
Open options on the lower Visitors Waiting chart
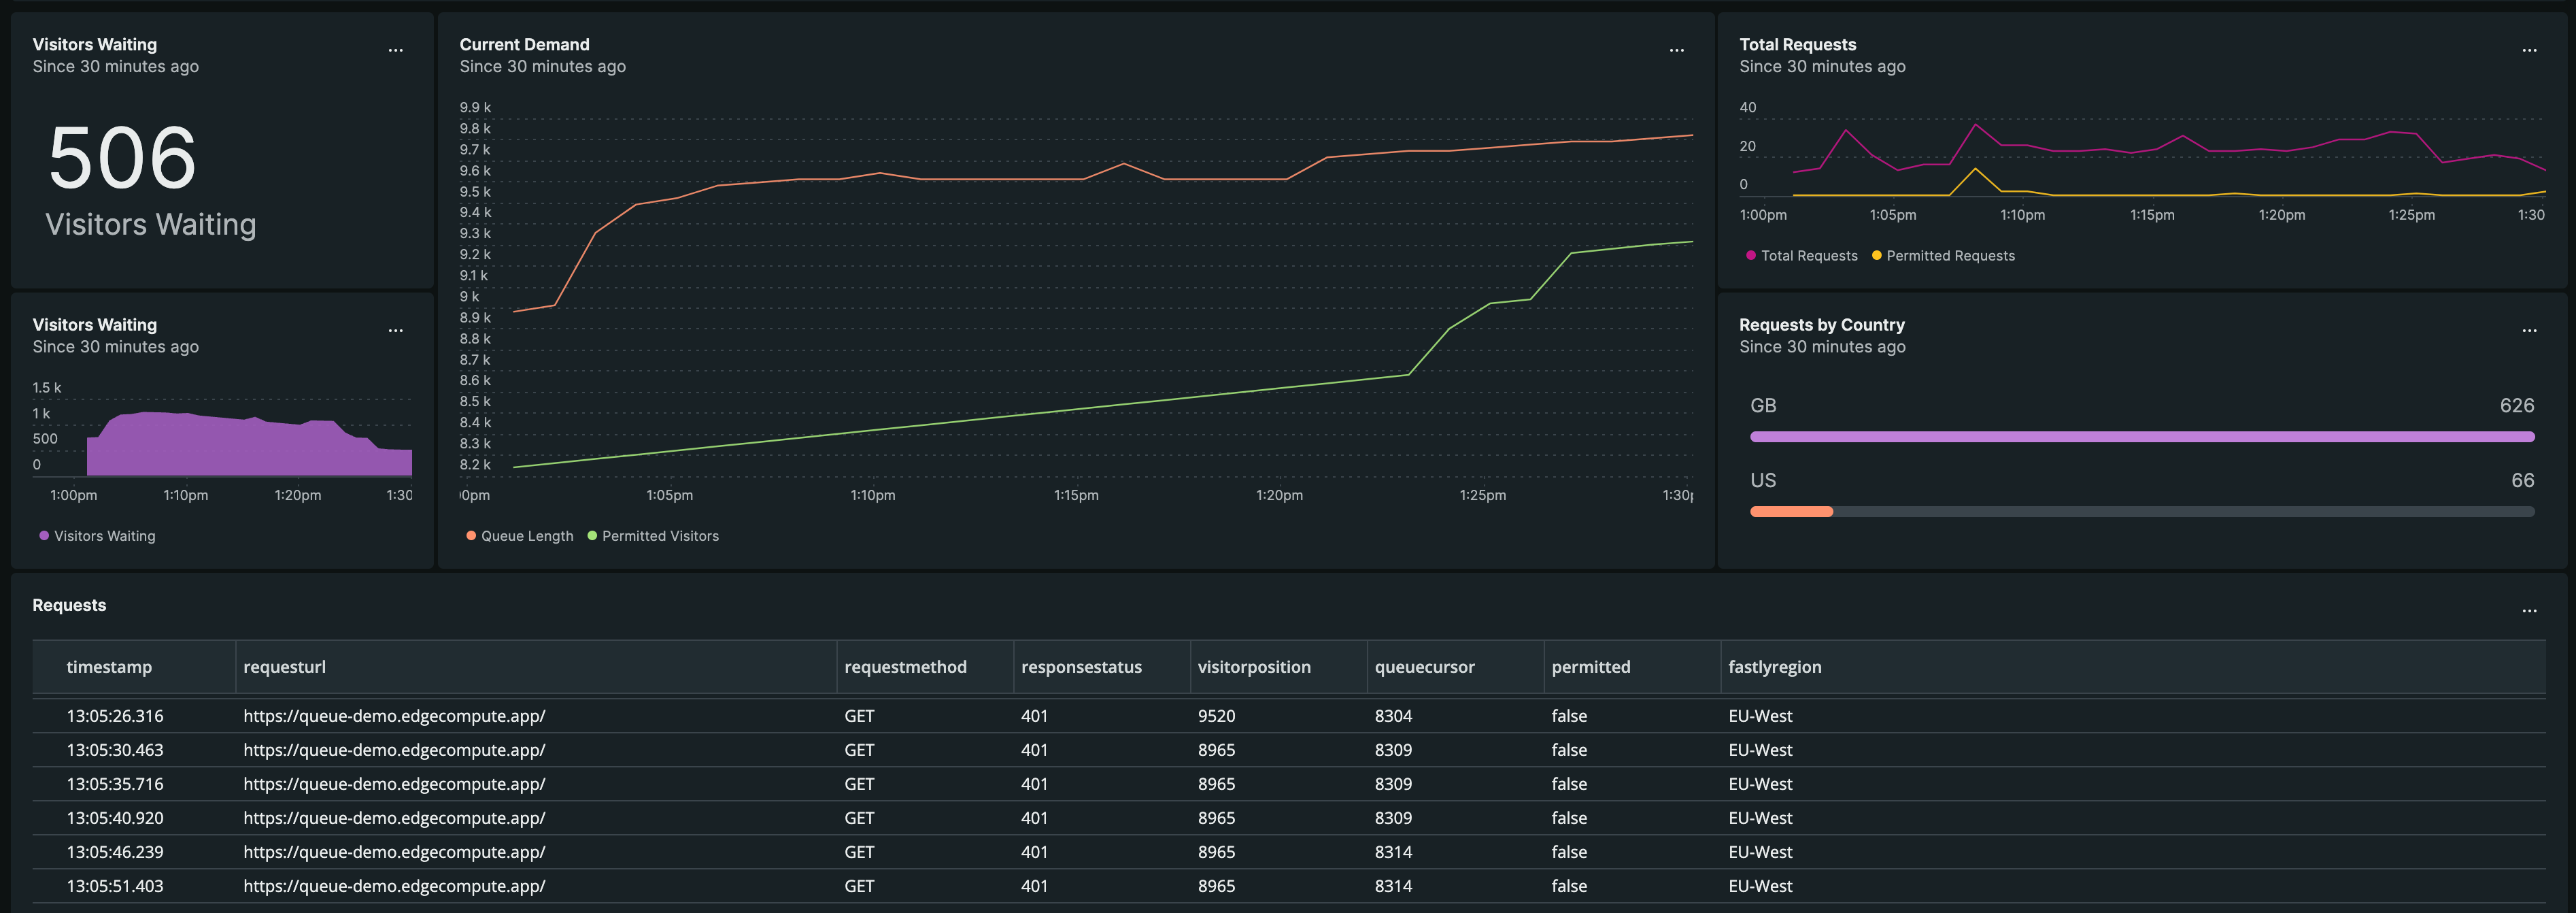click(395, 330)
